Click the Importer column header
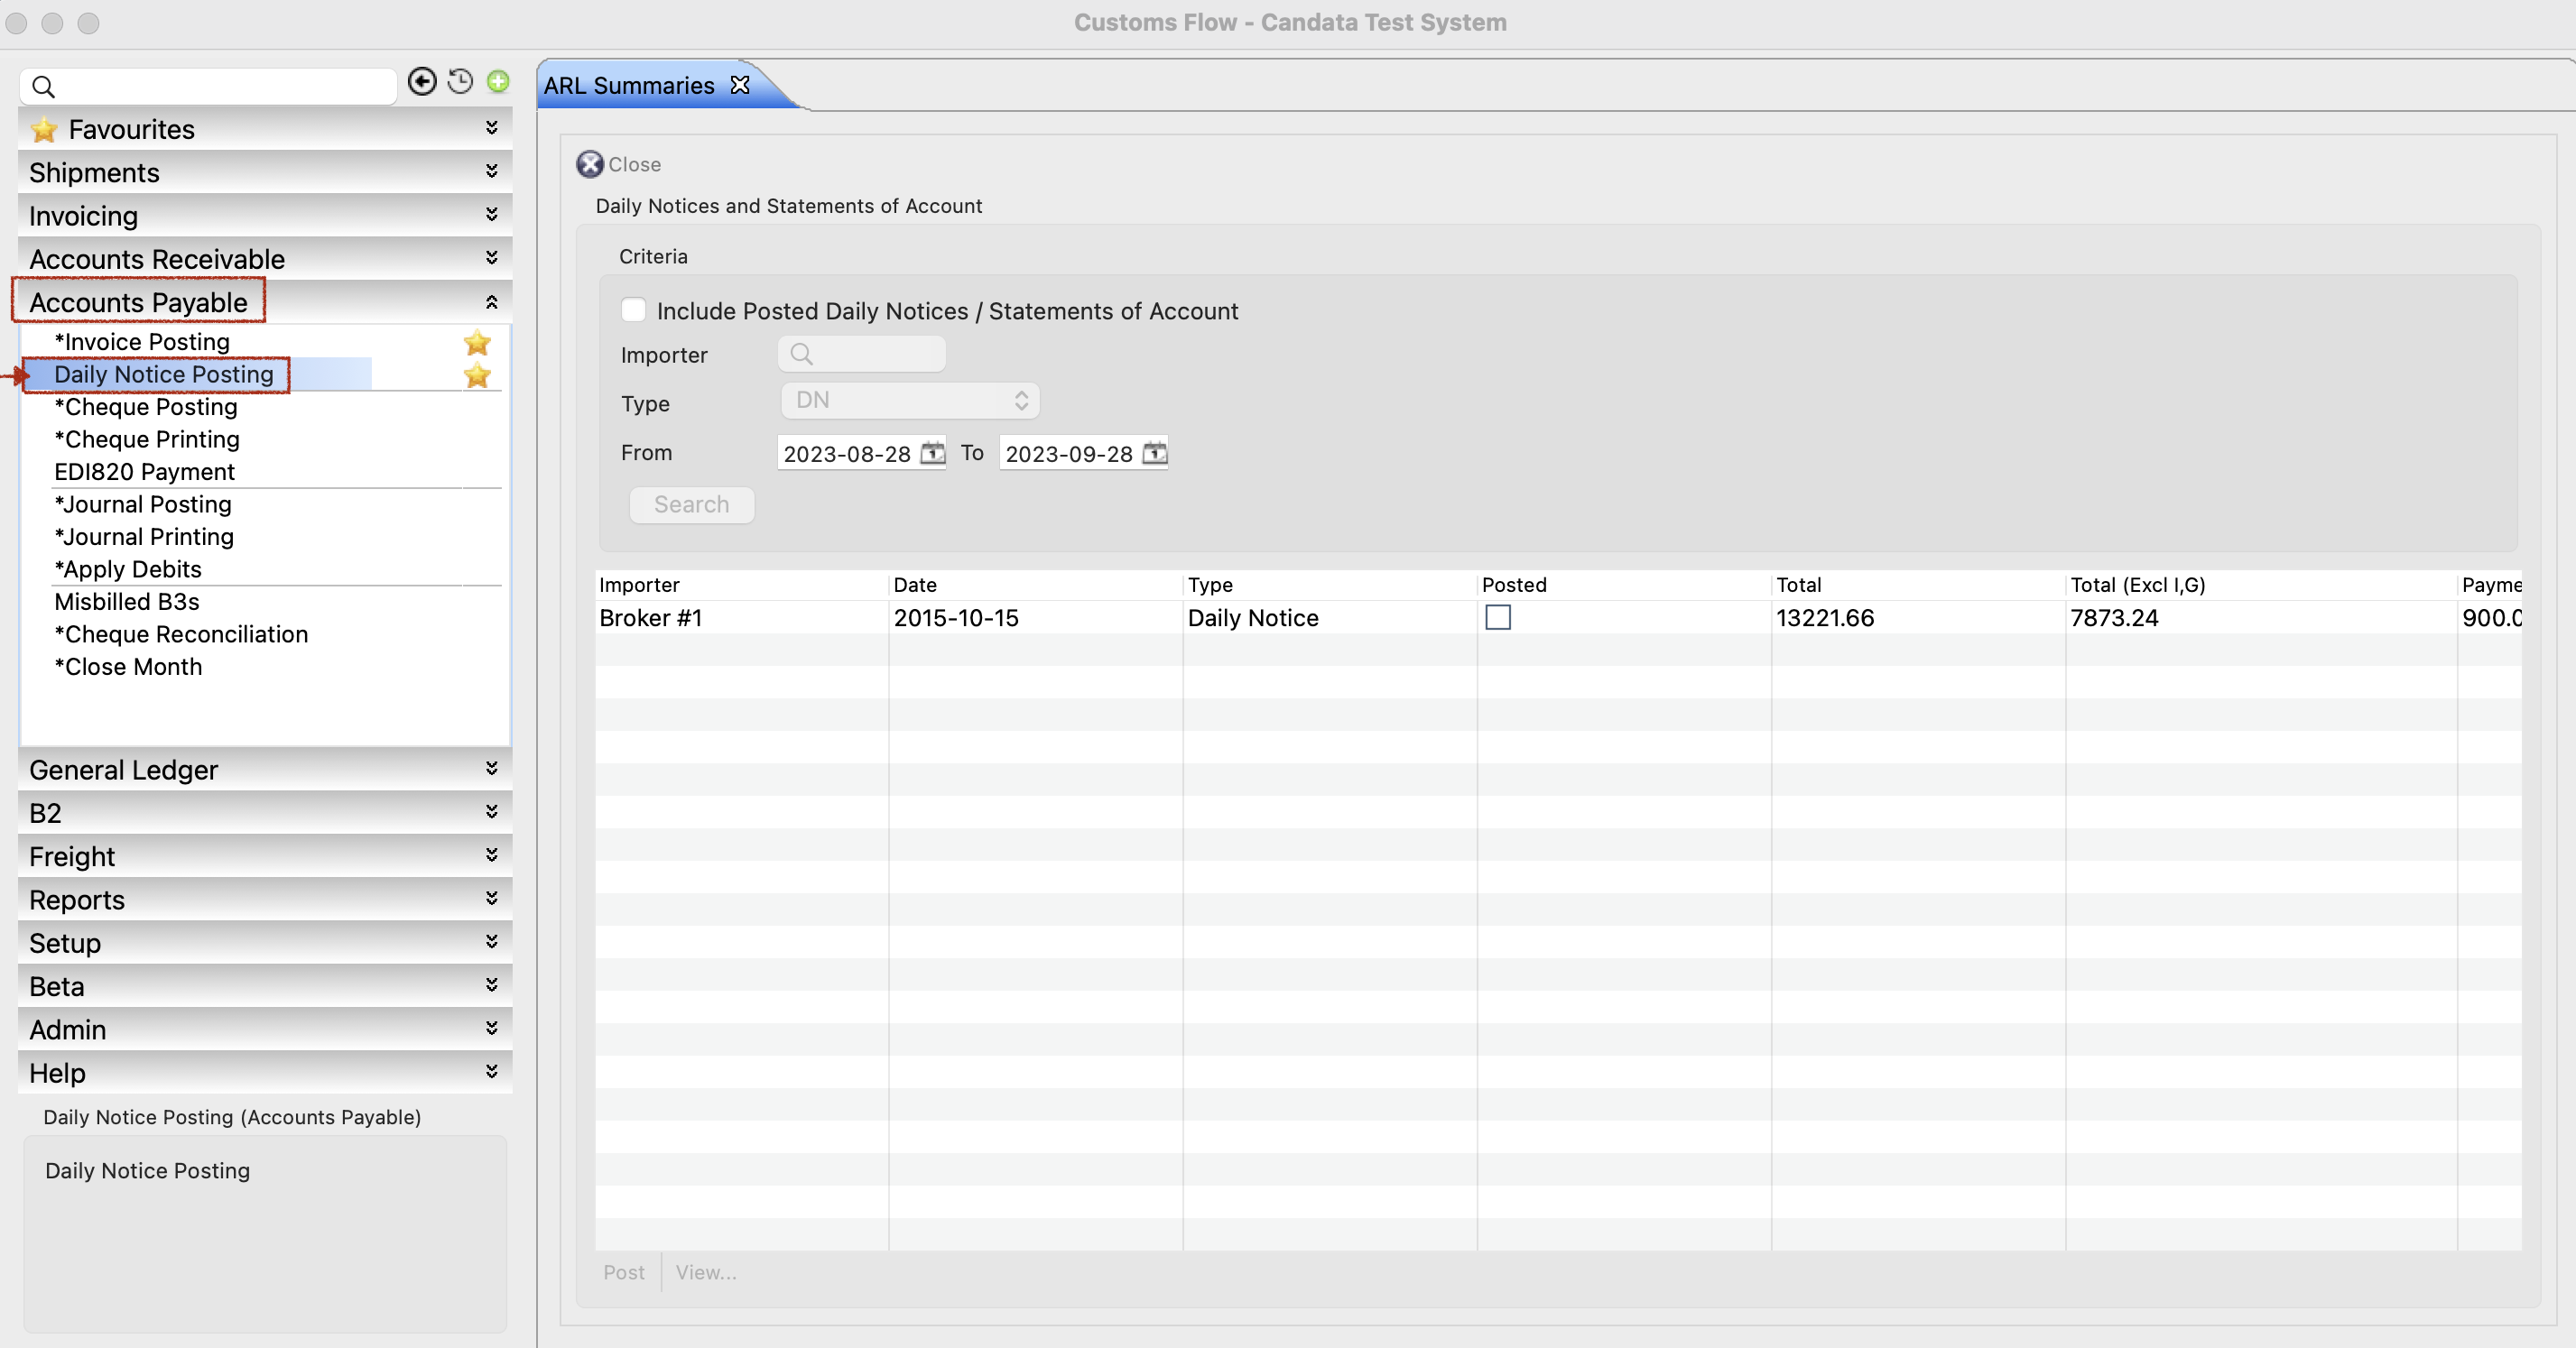This screenshot has width=2576, height=1348. point(741,585)
